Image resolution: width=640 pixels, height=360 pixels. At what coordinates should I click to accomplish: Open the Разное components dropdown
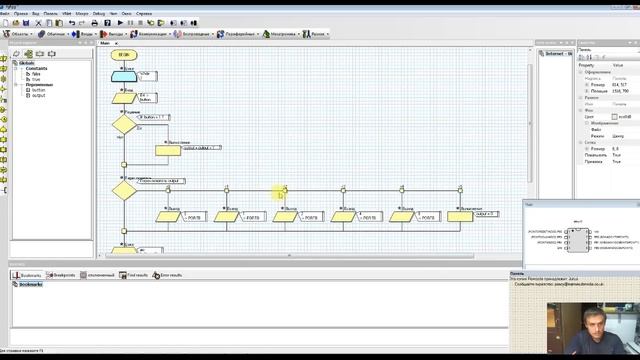coord(316,34)
